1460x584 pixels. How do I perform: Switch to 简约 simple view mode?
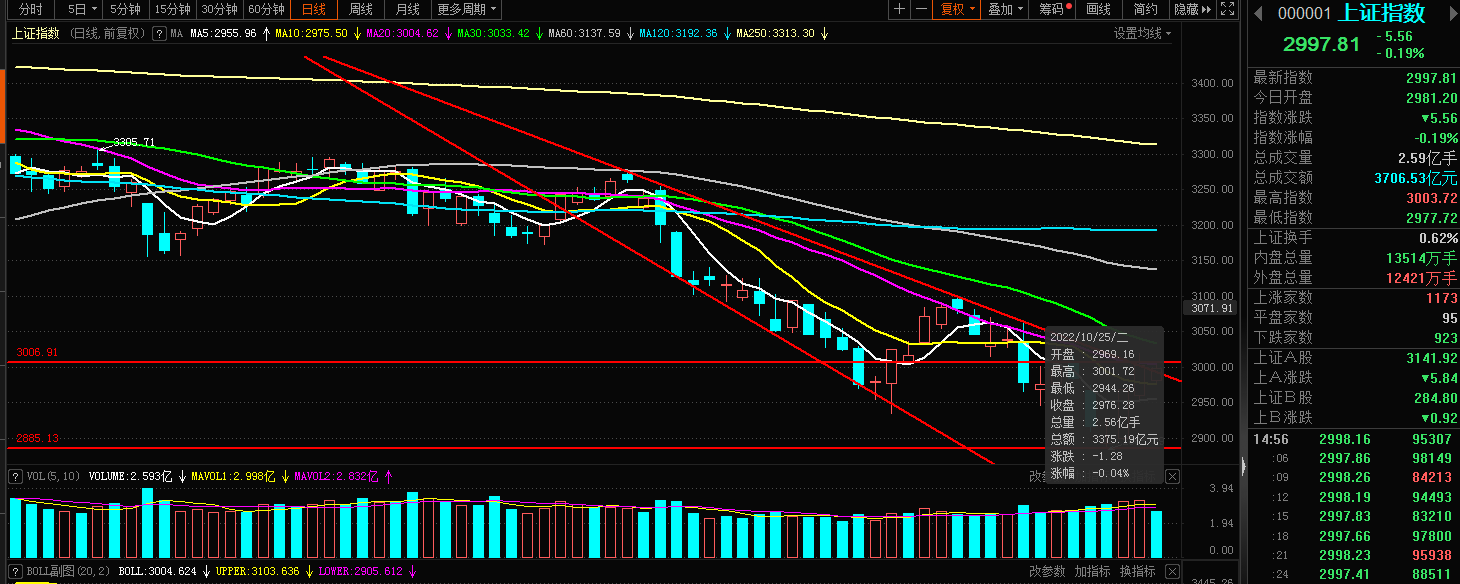[1146, 9]
